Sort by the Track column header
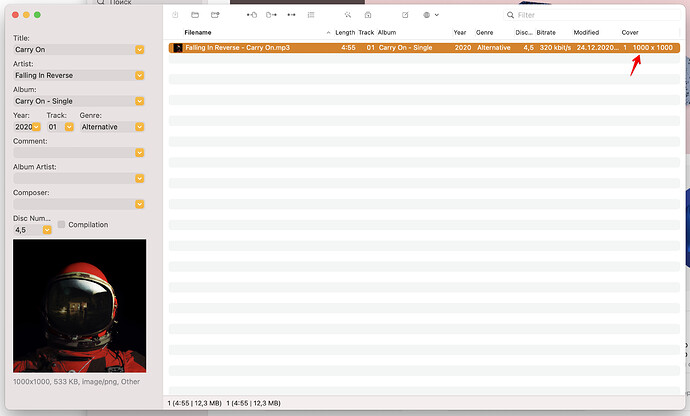 366,33
